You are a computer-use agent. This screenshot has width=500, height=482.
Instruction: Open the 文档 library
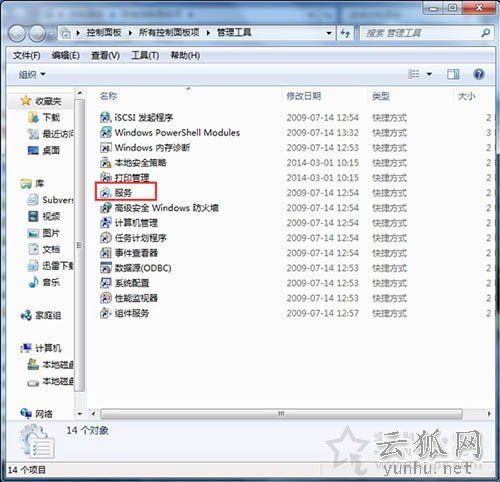[x=44, y=249]
